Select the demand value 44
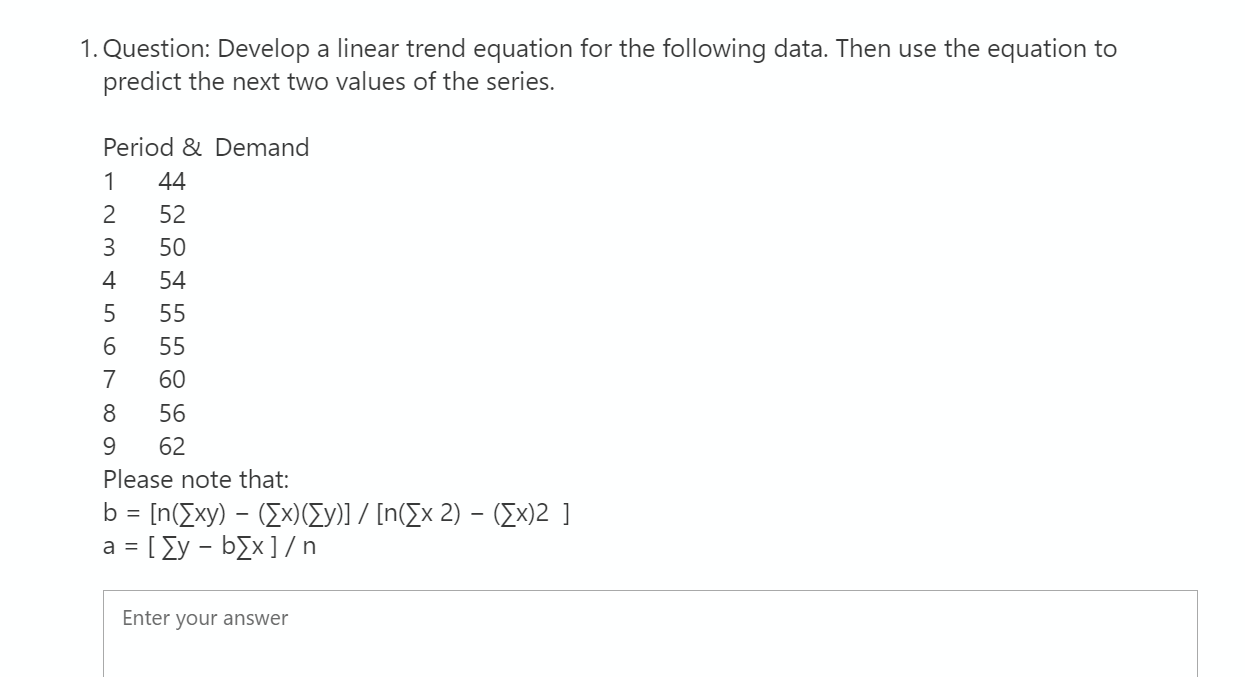Image resolution: width=1245 pixels, height=677 pixels. pyautogui.click(x=172, y=180)
